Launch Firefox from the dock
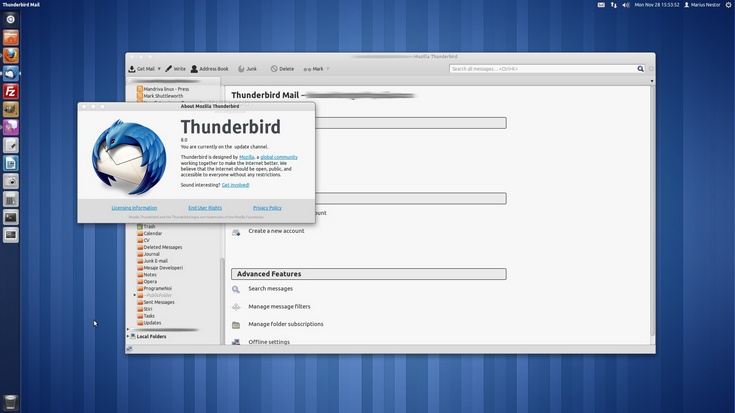Screen dimensions: 735x413 11,55
